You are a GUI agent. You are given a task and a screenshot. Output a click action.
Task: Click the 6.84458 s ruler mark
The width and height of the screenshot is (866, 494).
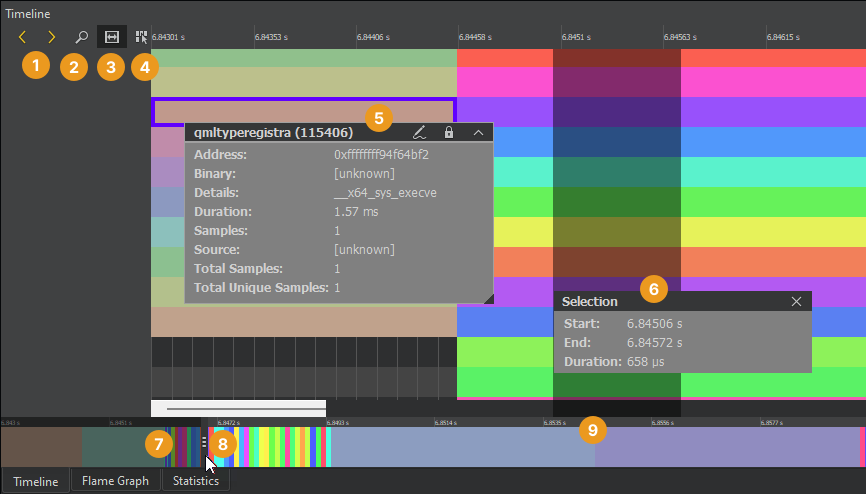[474, 37]
